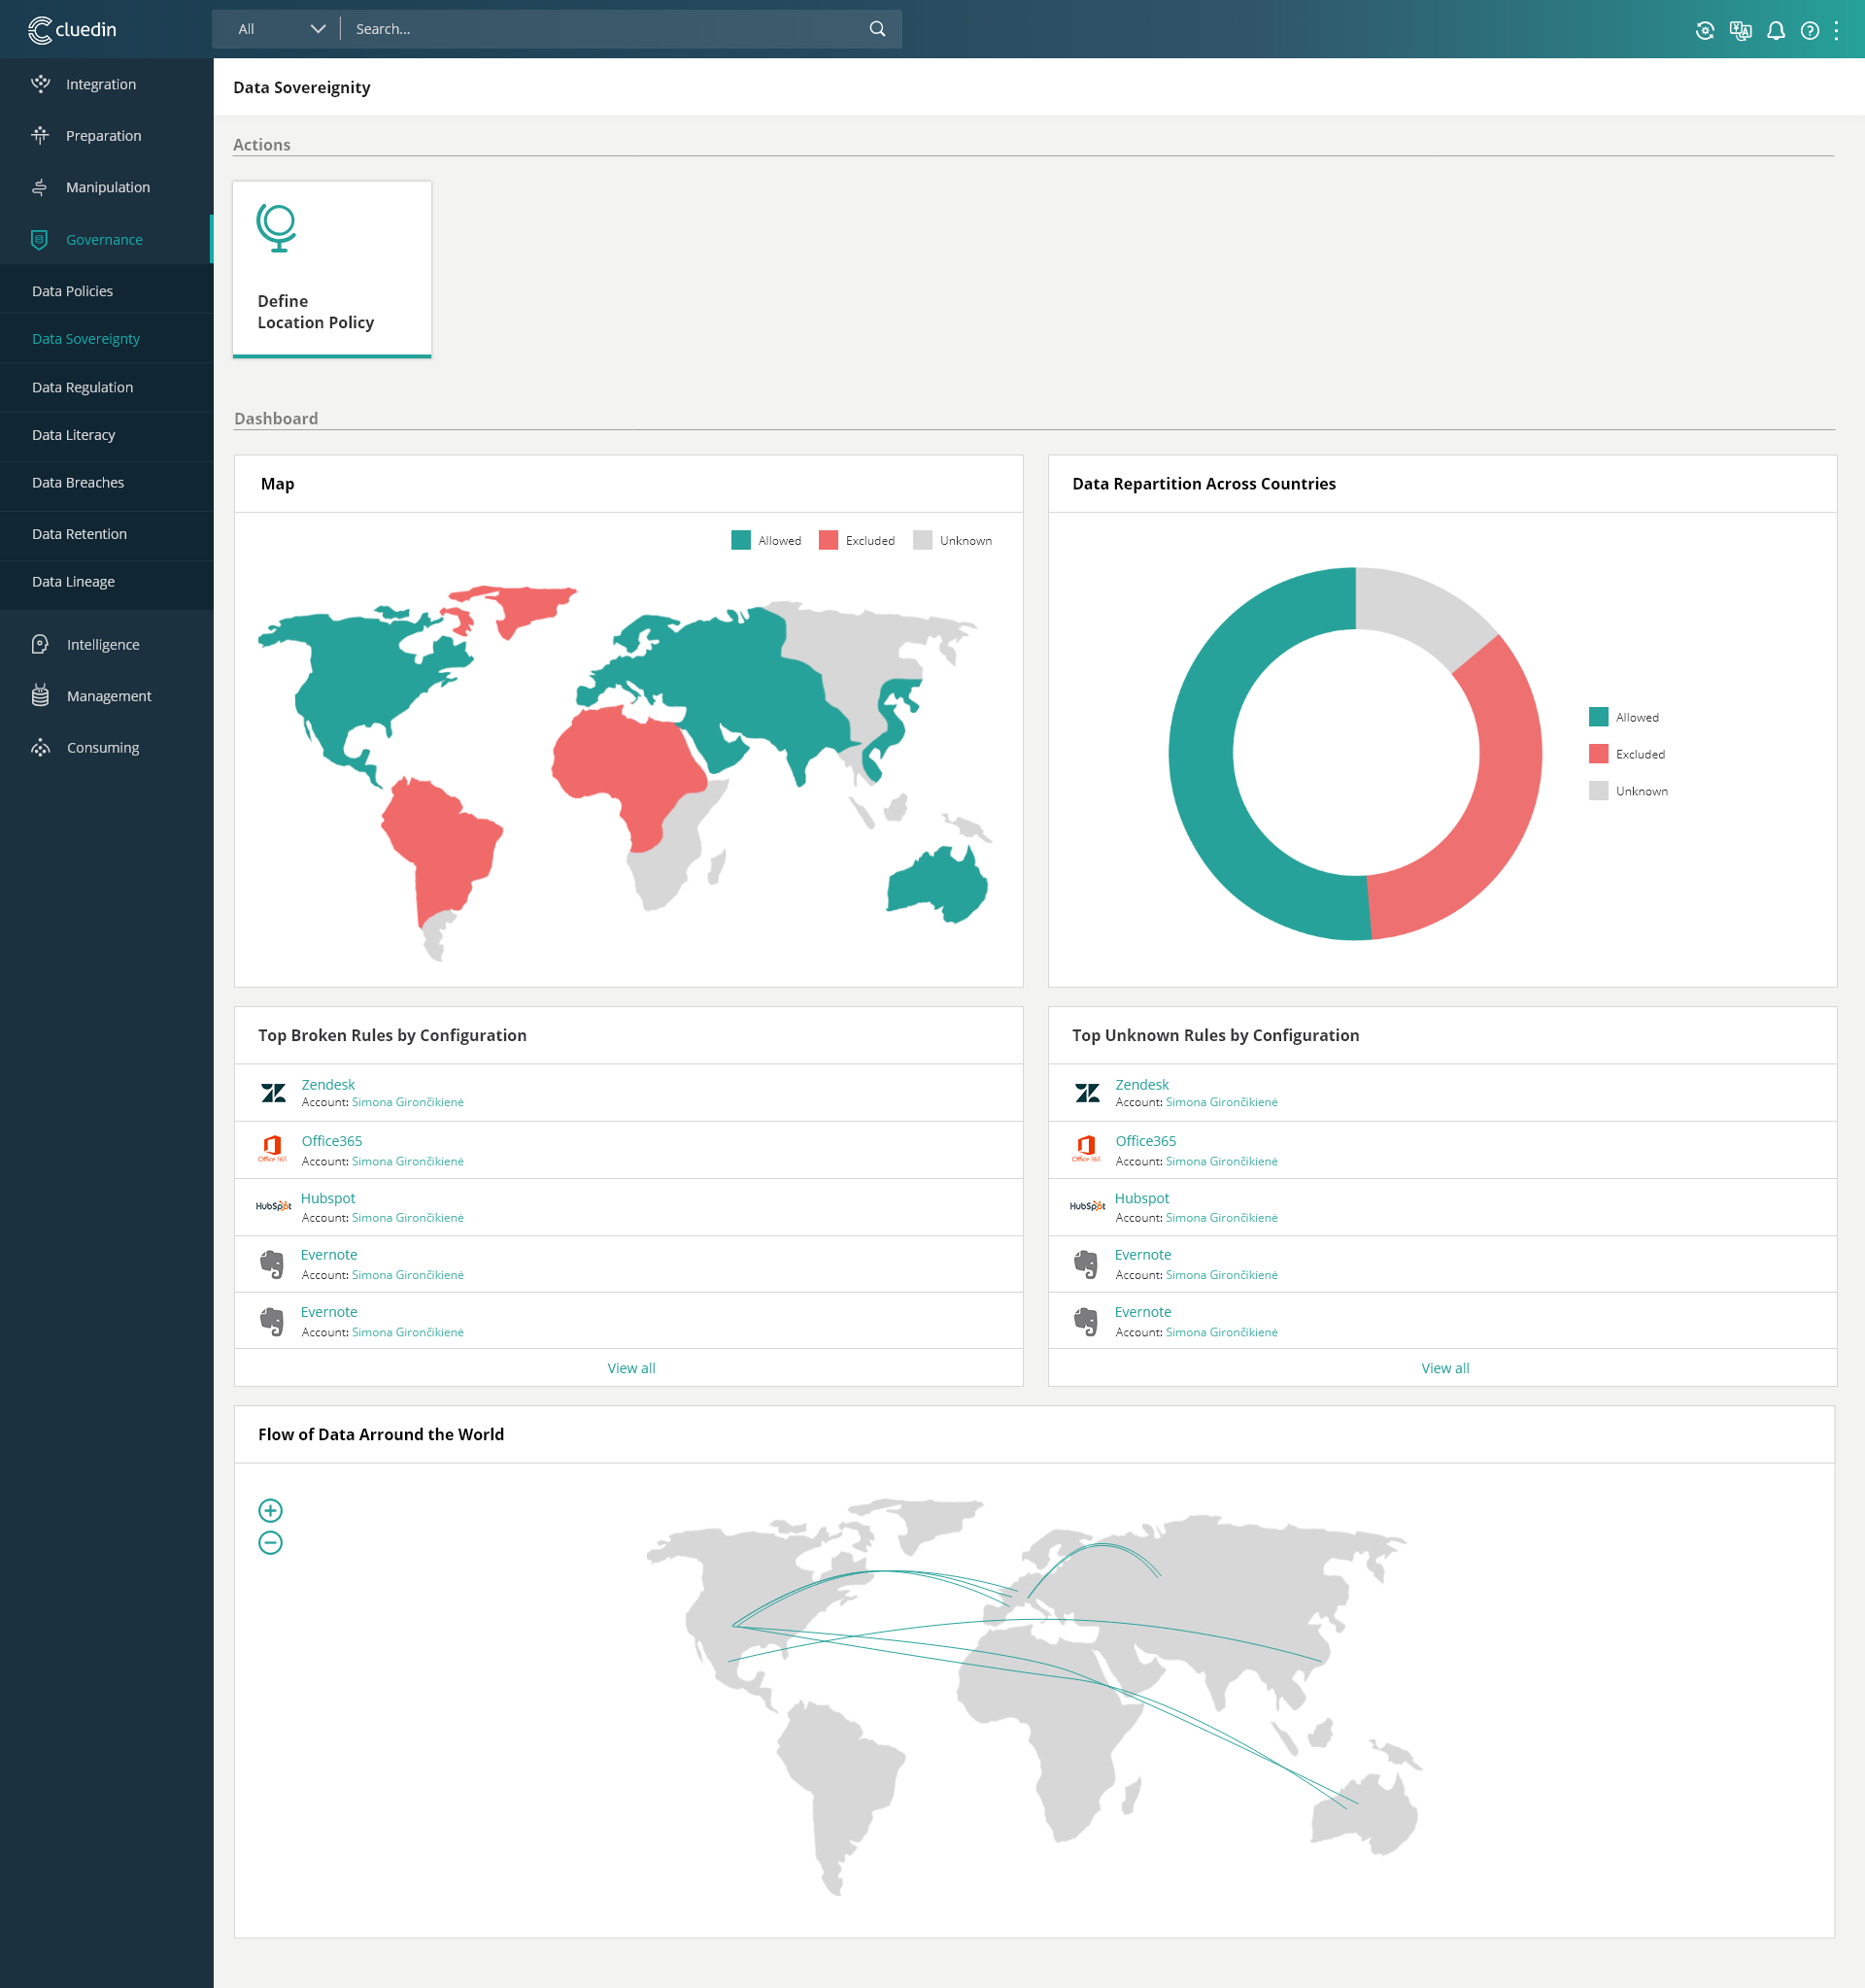This screenshot has height=1988, width=1865.
Task: Select the Consuming section icon
Action: click(x=42, y=747)
